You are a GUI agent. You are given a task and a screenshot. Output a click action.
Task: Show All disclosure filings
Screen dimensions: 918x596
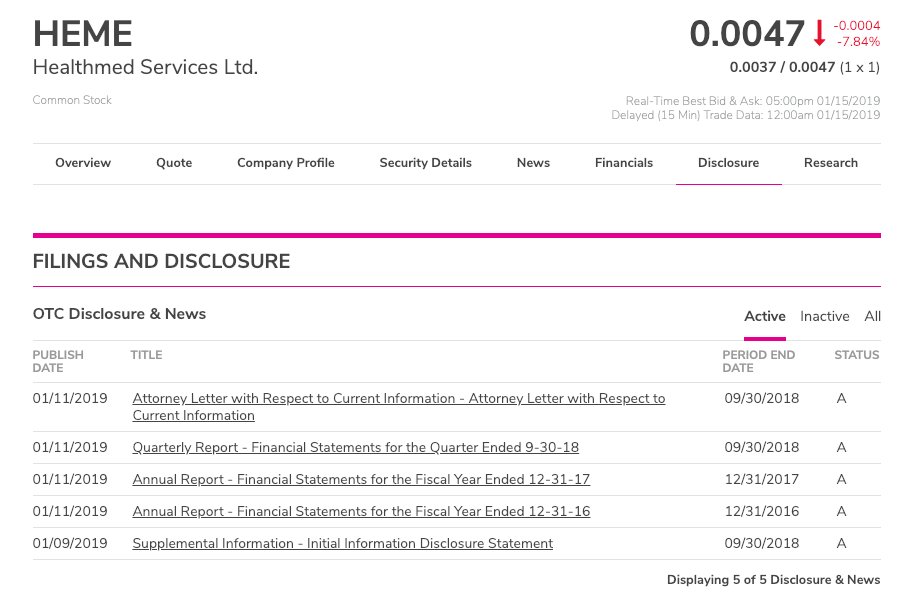(872, 316)
